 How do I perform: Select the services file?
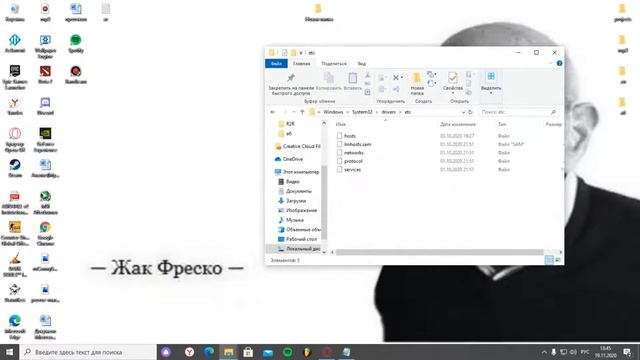point(352,169)
